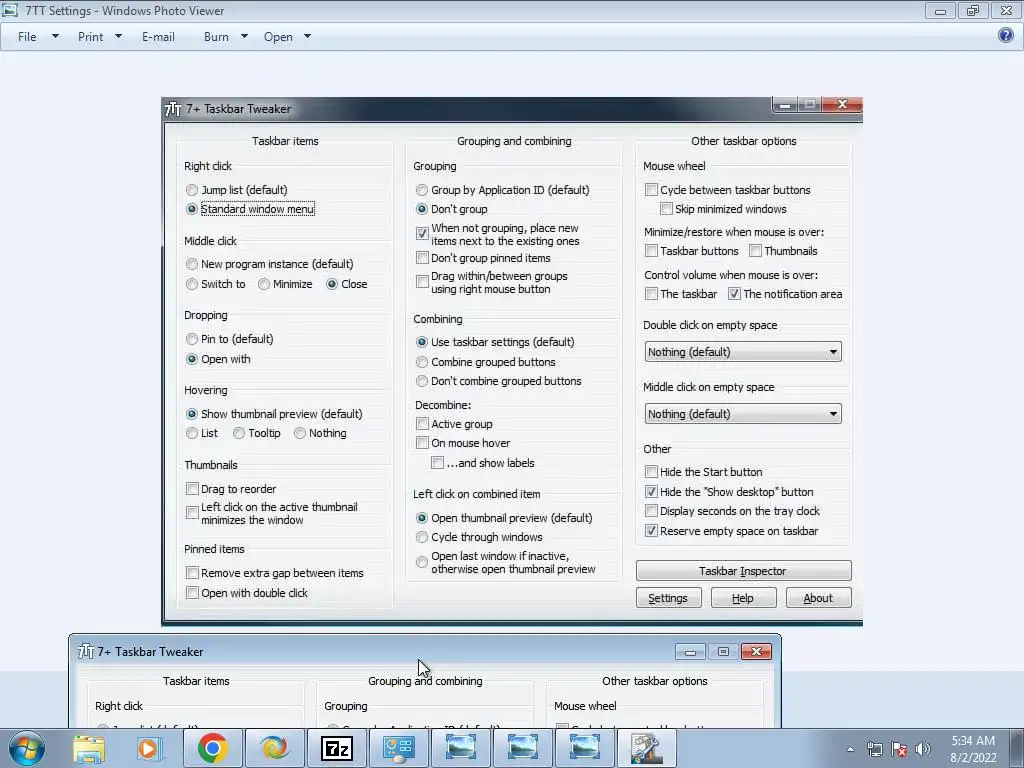
Task: Open the Control Panel taskbar button
Action: pyautogui.click(x=399, y=748)
